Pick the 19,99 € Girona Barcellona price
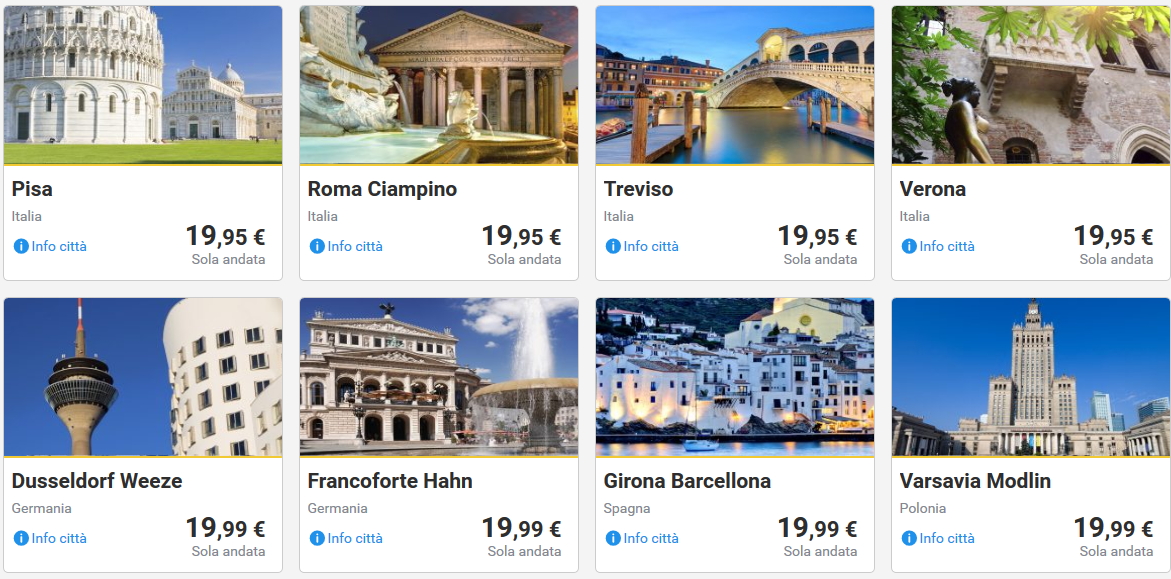The height and width of the screenshot is (579, 1171). tap(817, 529)
